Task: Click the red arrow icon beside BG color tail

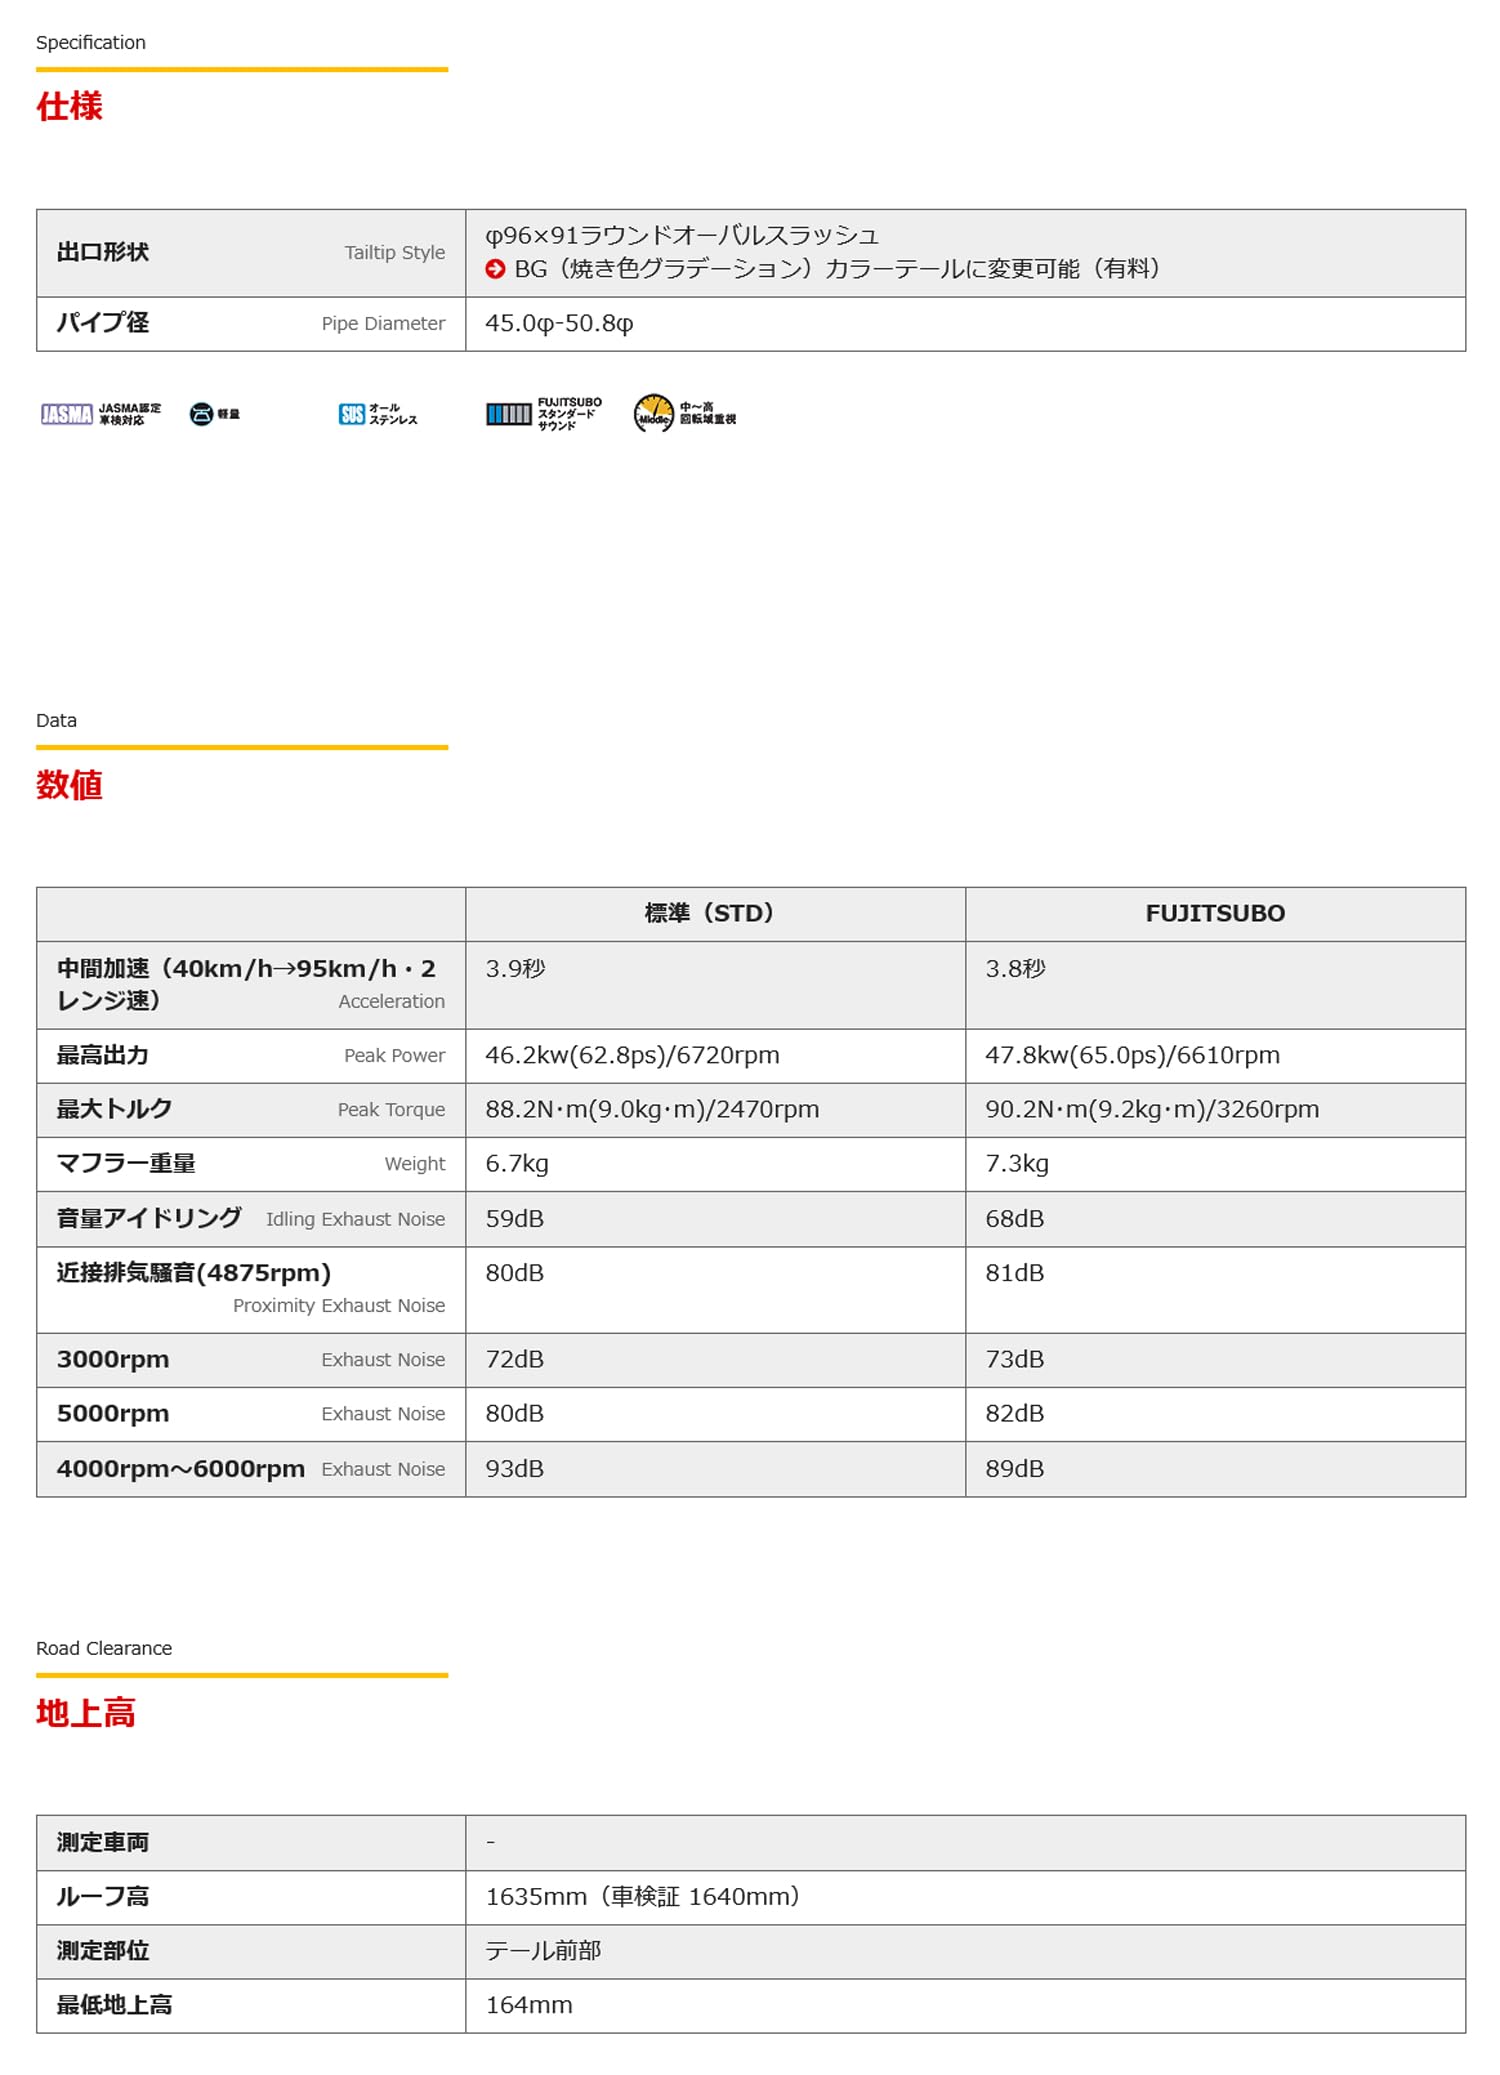Action: point(494,269)
